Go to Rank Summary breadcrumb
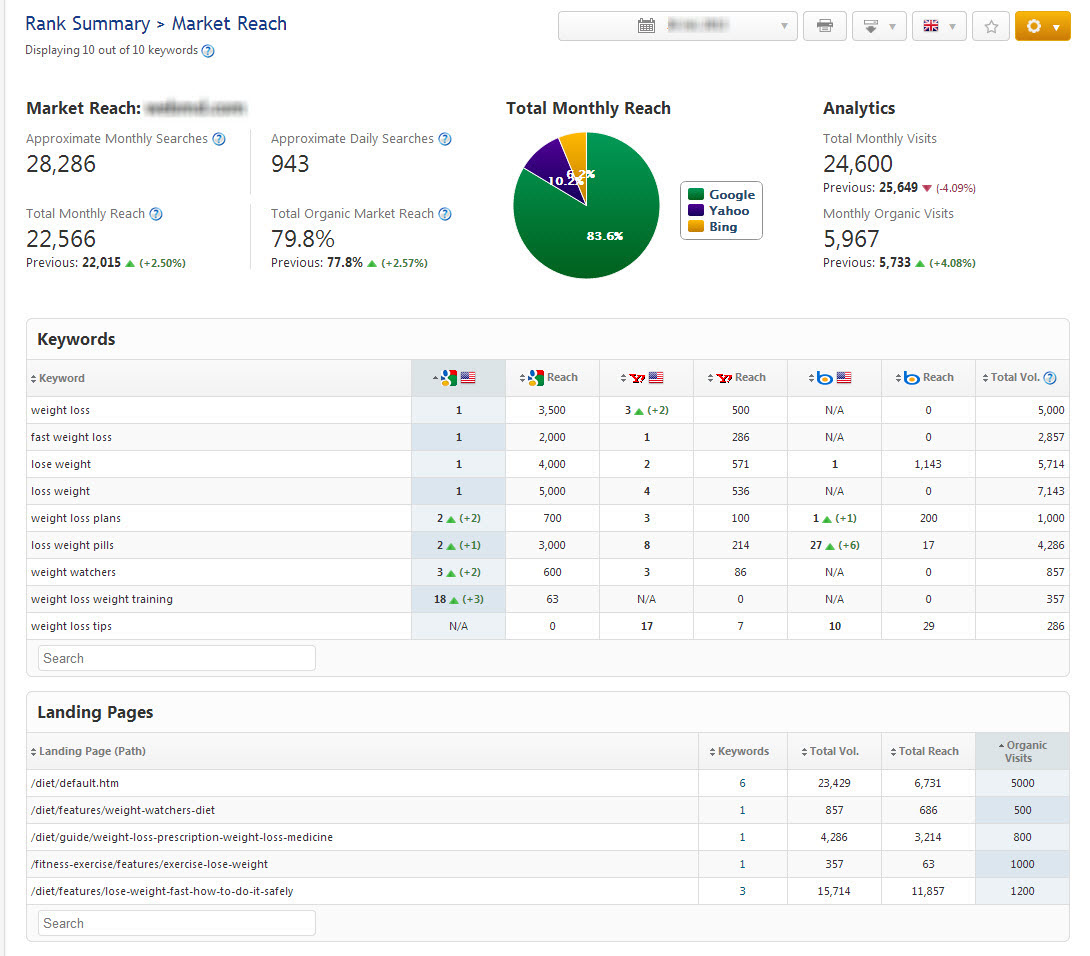1090x956 pixels. (87, 24)
